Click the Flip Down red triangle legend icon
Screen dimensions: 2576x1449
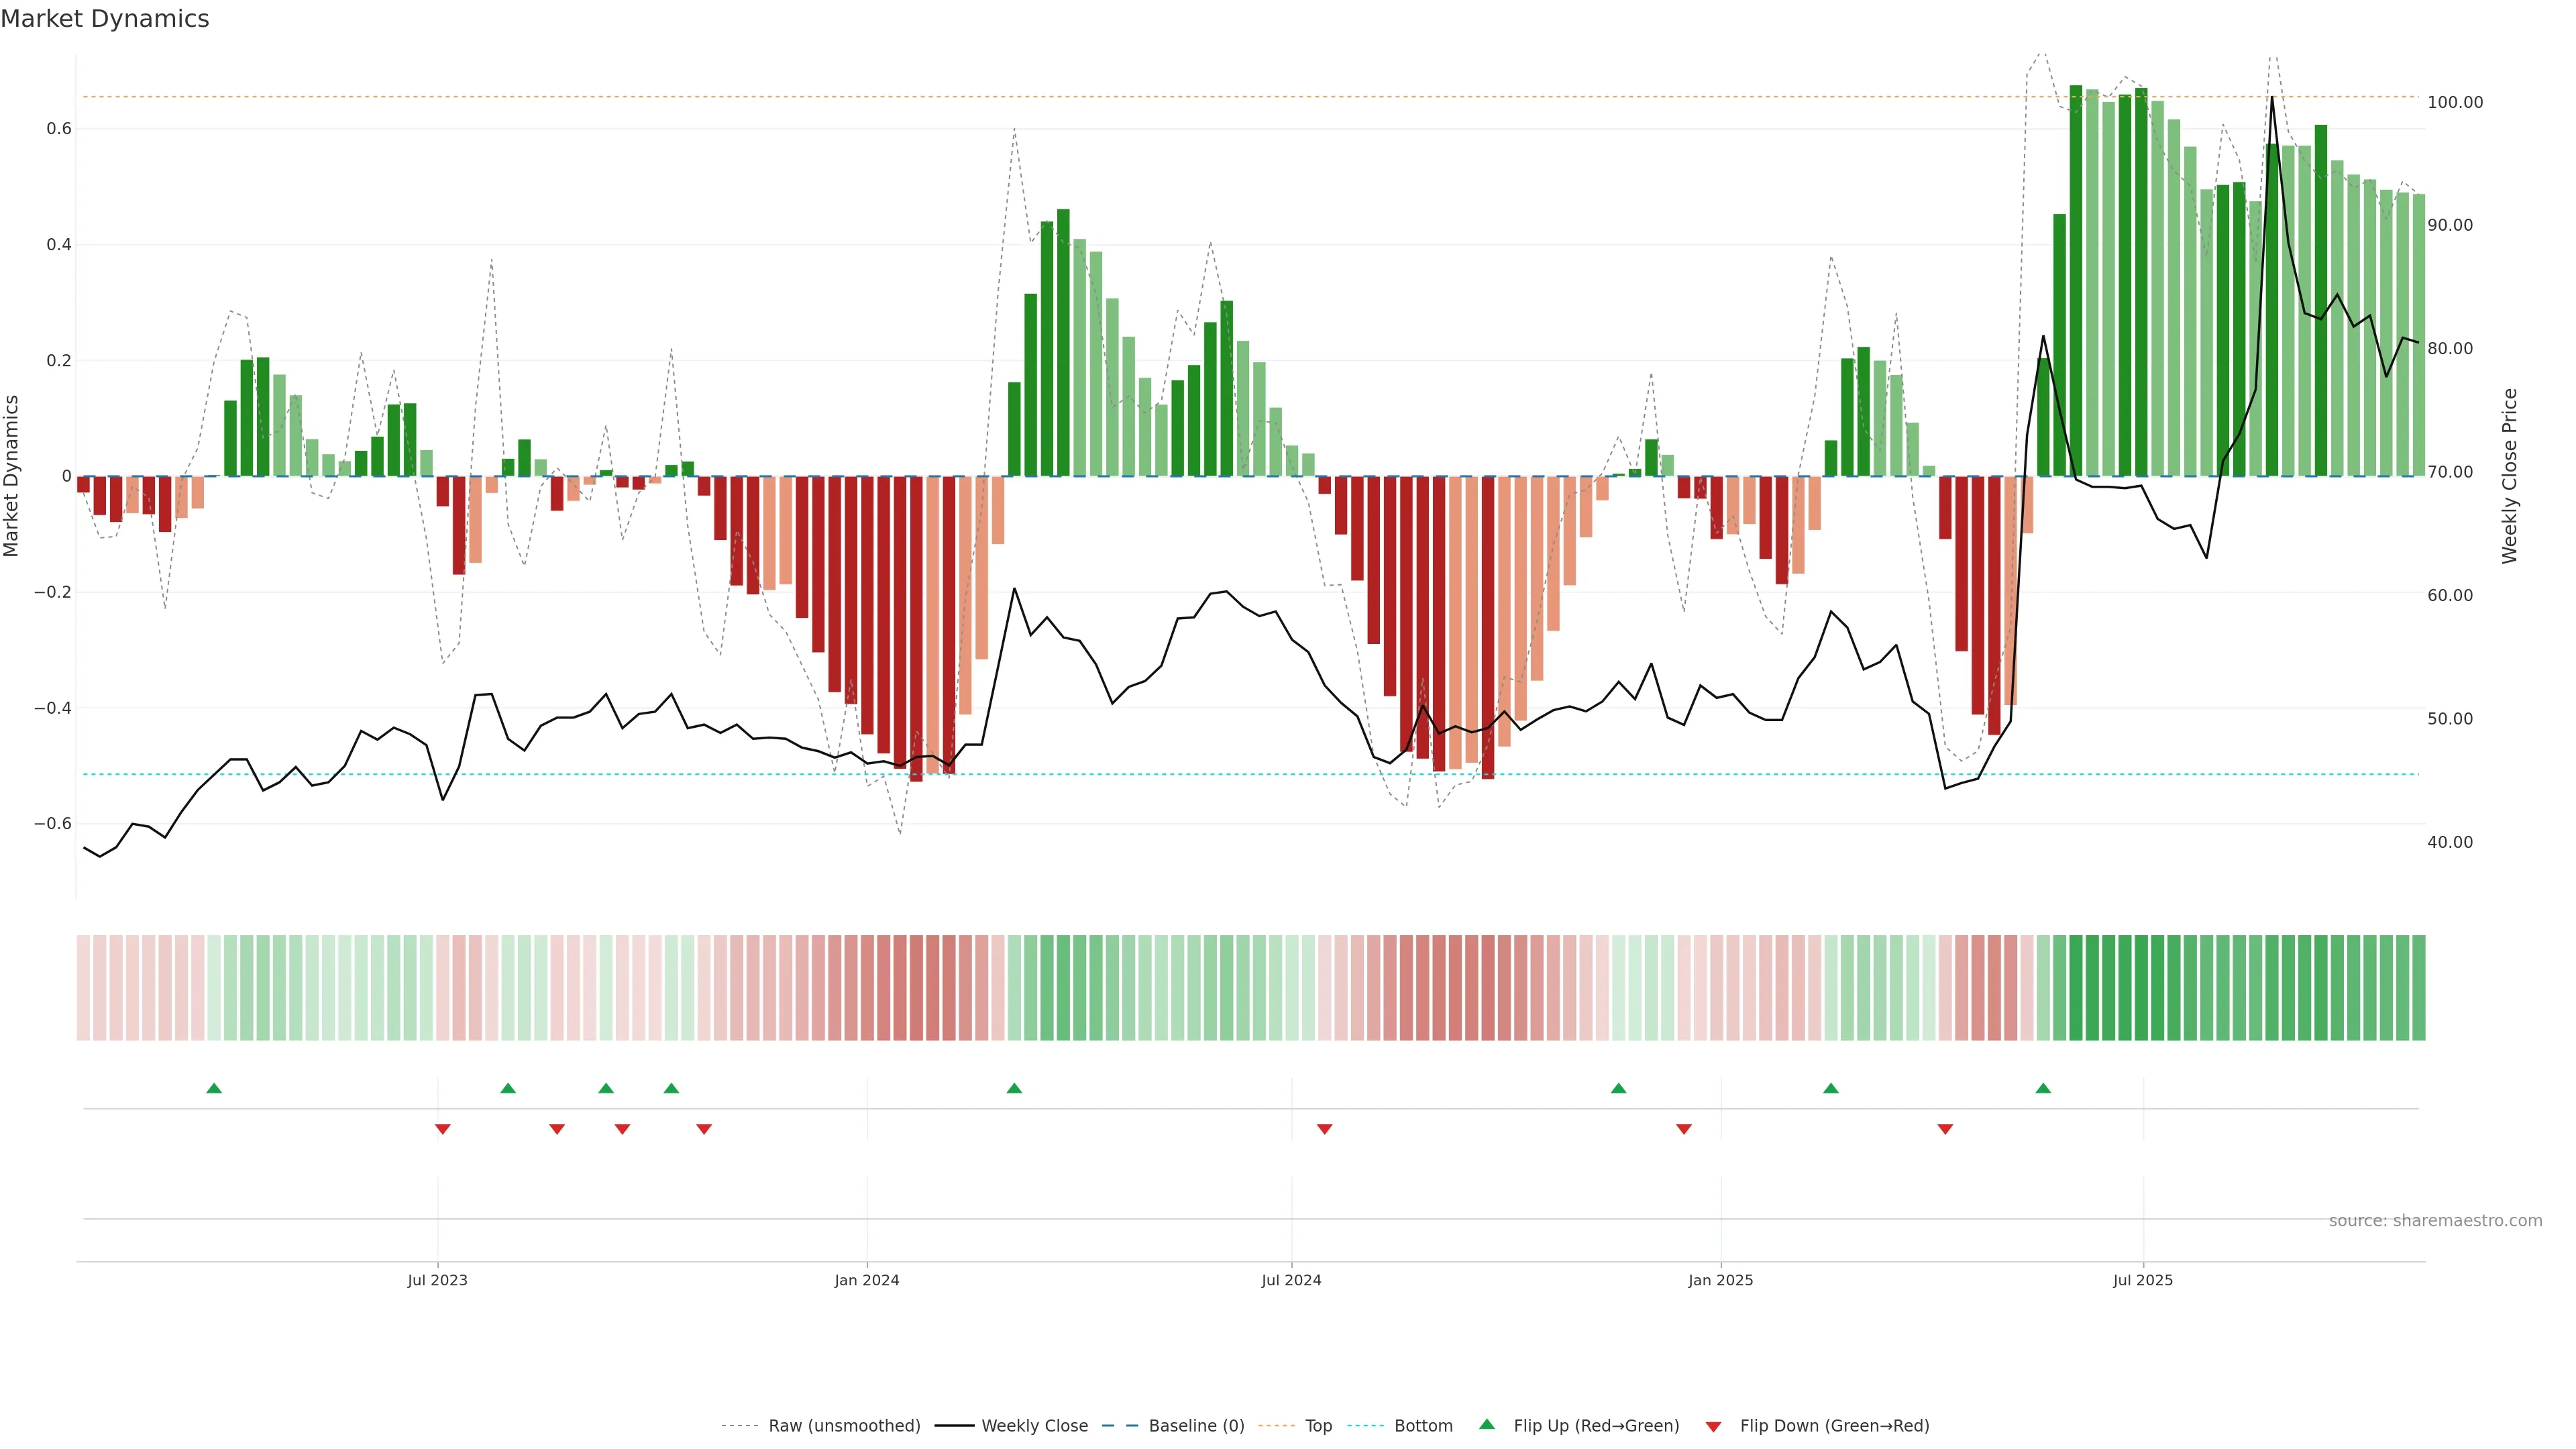pyautogui.click(x=1713, y=1426)
